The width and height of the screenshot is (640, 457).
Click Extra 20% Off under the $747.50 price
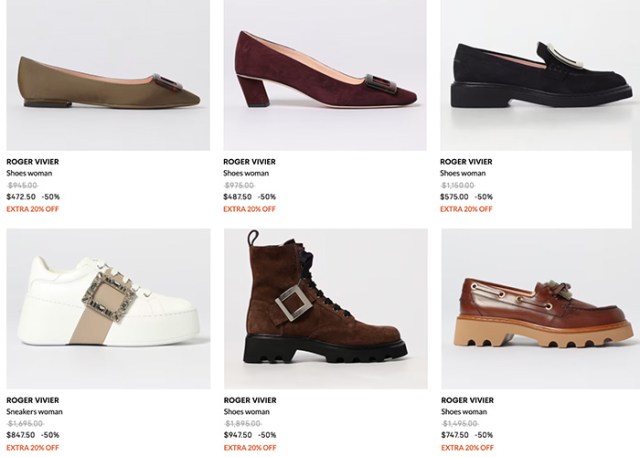pos(466,447)
